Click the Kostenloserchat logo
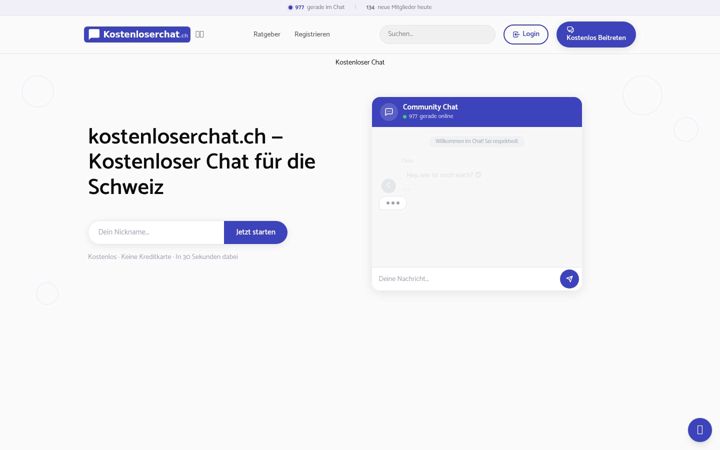The height and width of the screenshot is (450, 720). coord(137,34)
